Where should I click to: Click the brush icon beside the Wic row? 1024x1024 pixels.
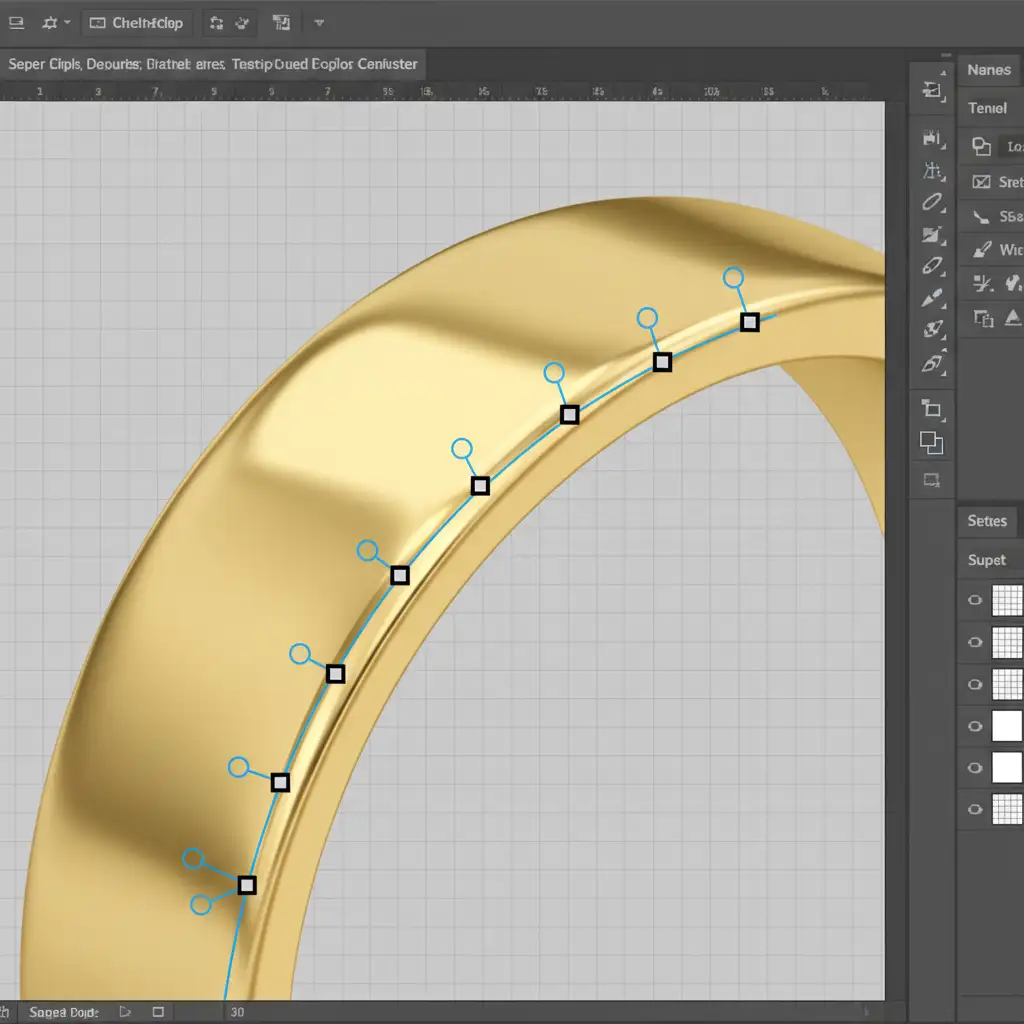pos(981,250)
